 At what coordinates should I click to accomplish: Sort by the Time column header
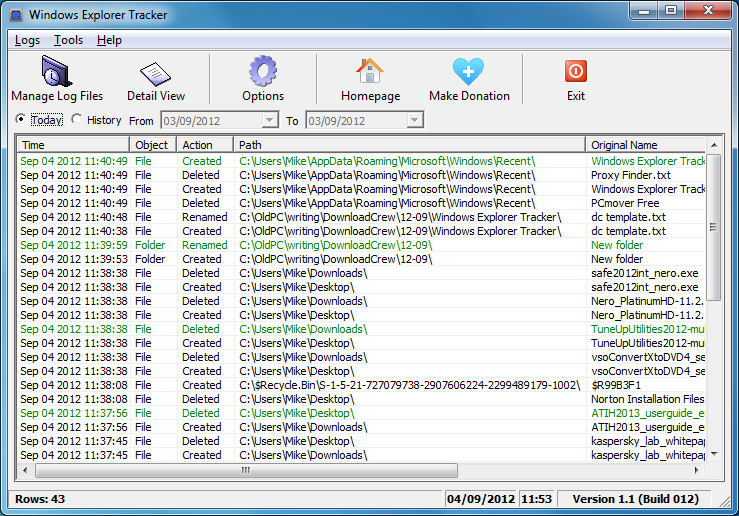[x=73, y=145]
